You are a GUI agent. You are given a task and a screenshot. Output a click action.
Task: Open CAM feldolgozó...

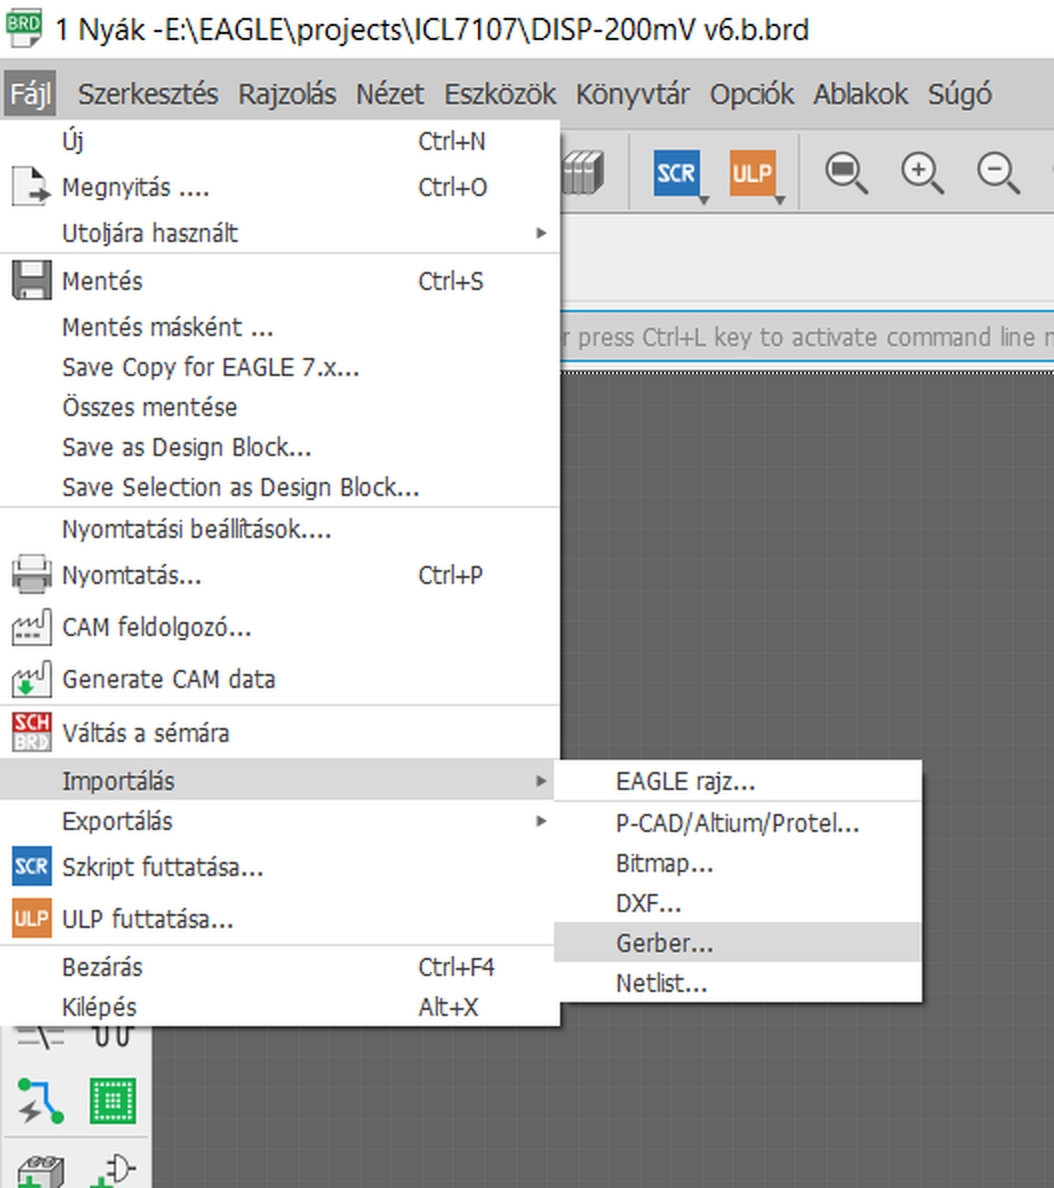(x=280, y=627)
